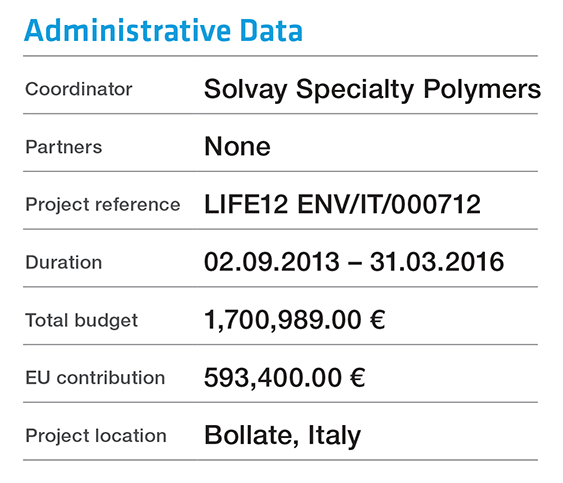Click the word Italy in location
Screen dimensions: 563x483
(335, 436)
